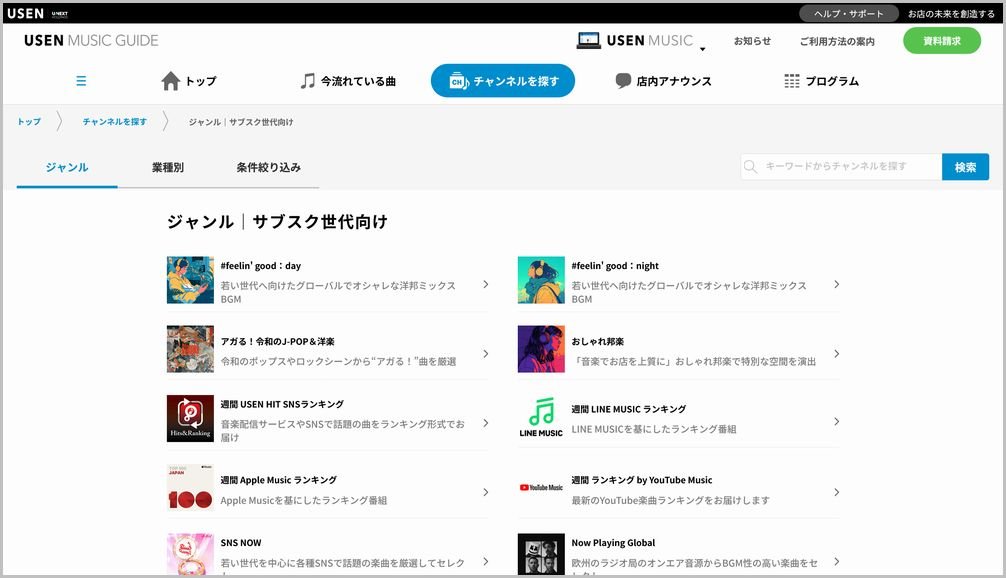Click the music note icon for 今流れている曲
This screenshot has width=1006, height=578.
click(308, 81)
